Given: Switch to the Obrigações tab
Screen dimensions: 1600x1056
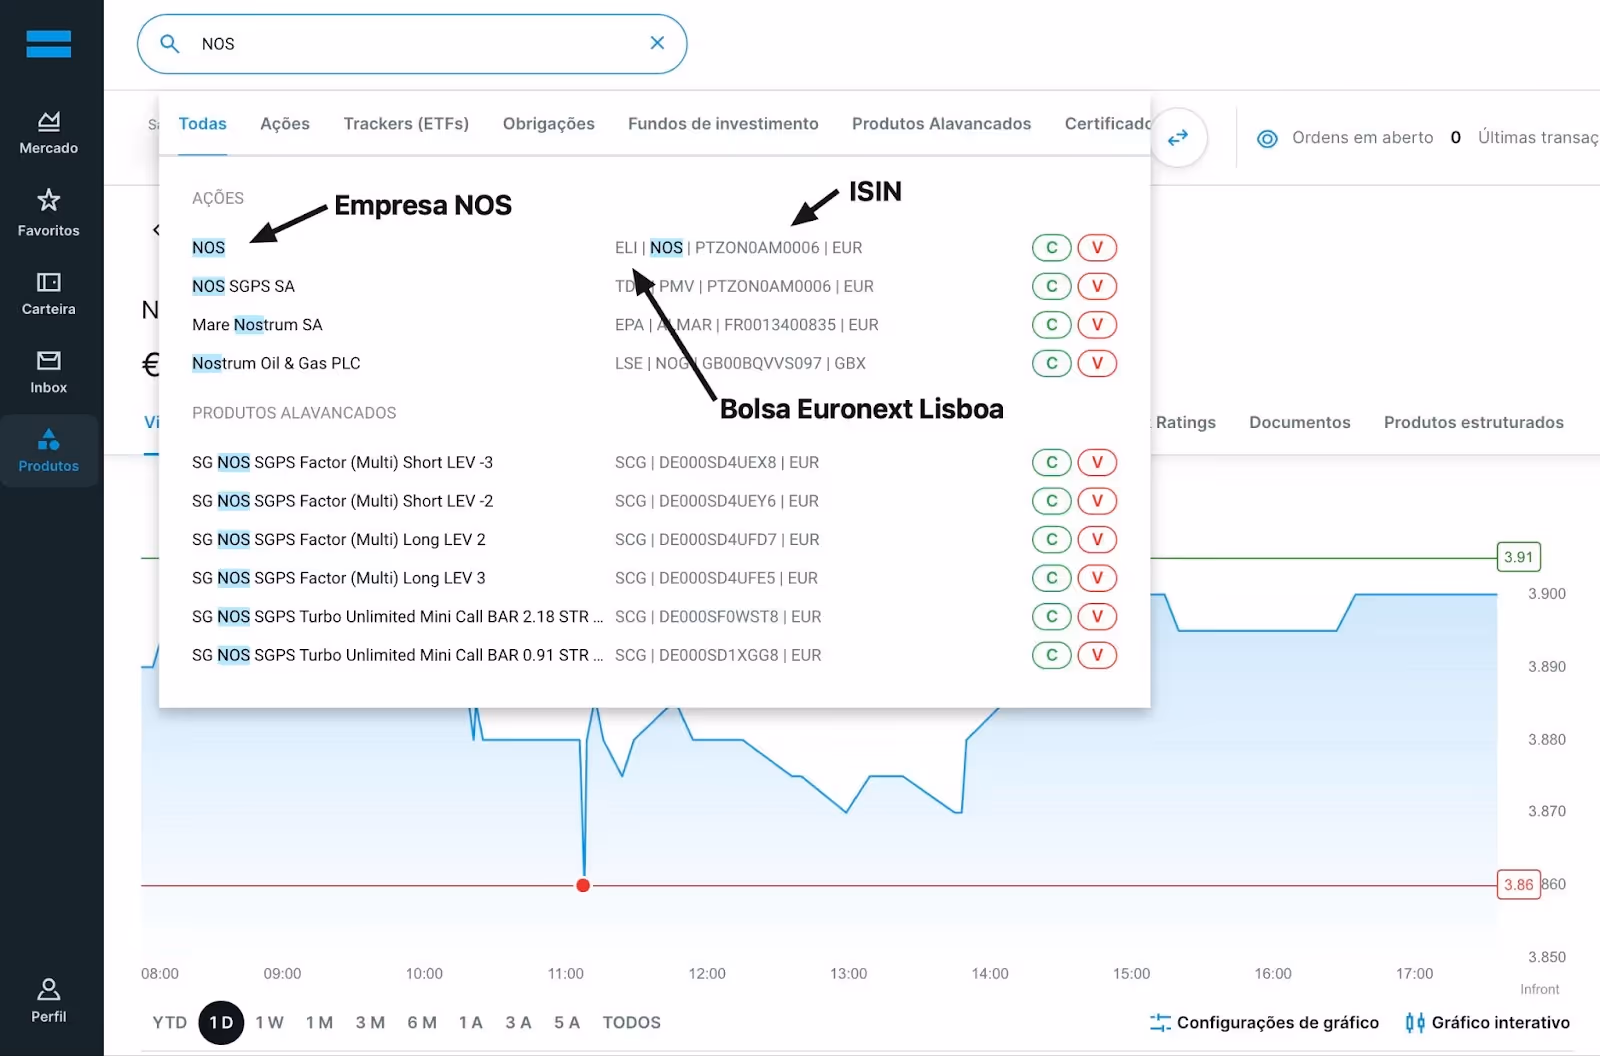Looking at the screenshot, I should point(549,124).
